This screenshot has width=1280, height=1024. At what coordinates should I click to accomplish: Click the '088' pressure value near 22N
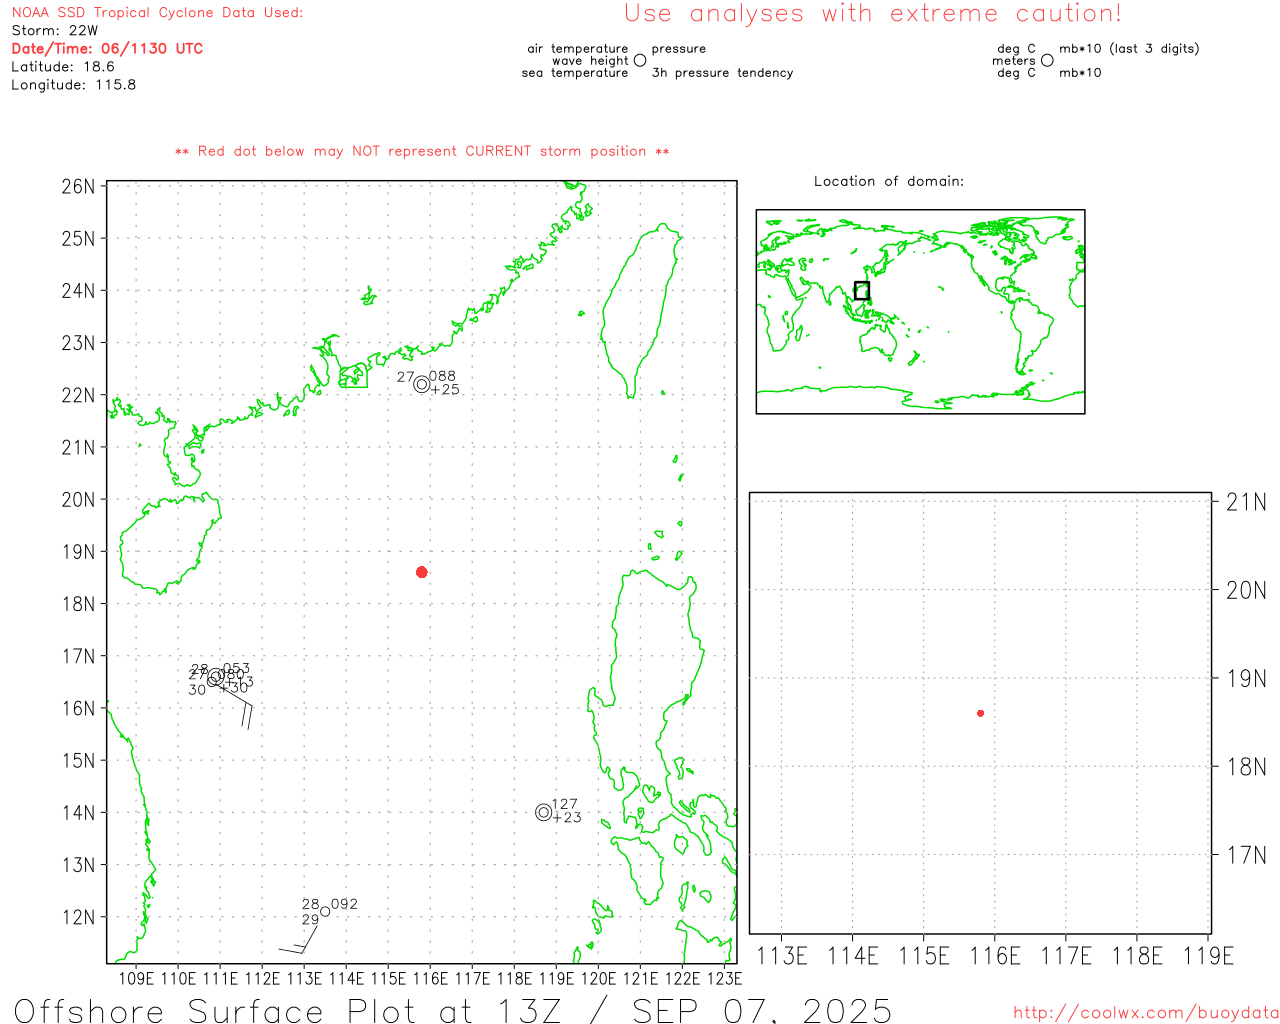click(442, 377)
